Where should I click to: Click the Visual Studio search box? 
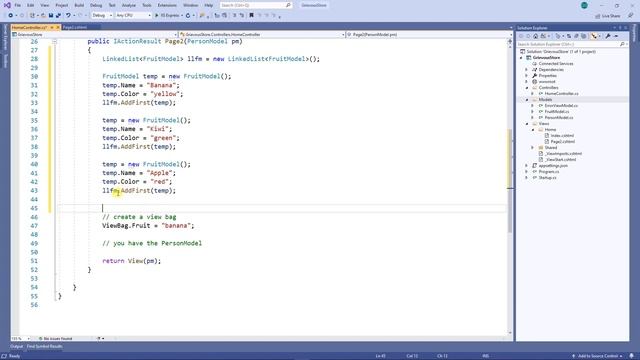point(256,5)
